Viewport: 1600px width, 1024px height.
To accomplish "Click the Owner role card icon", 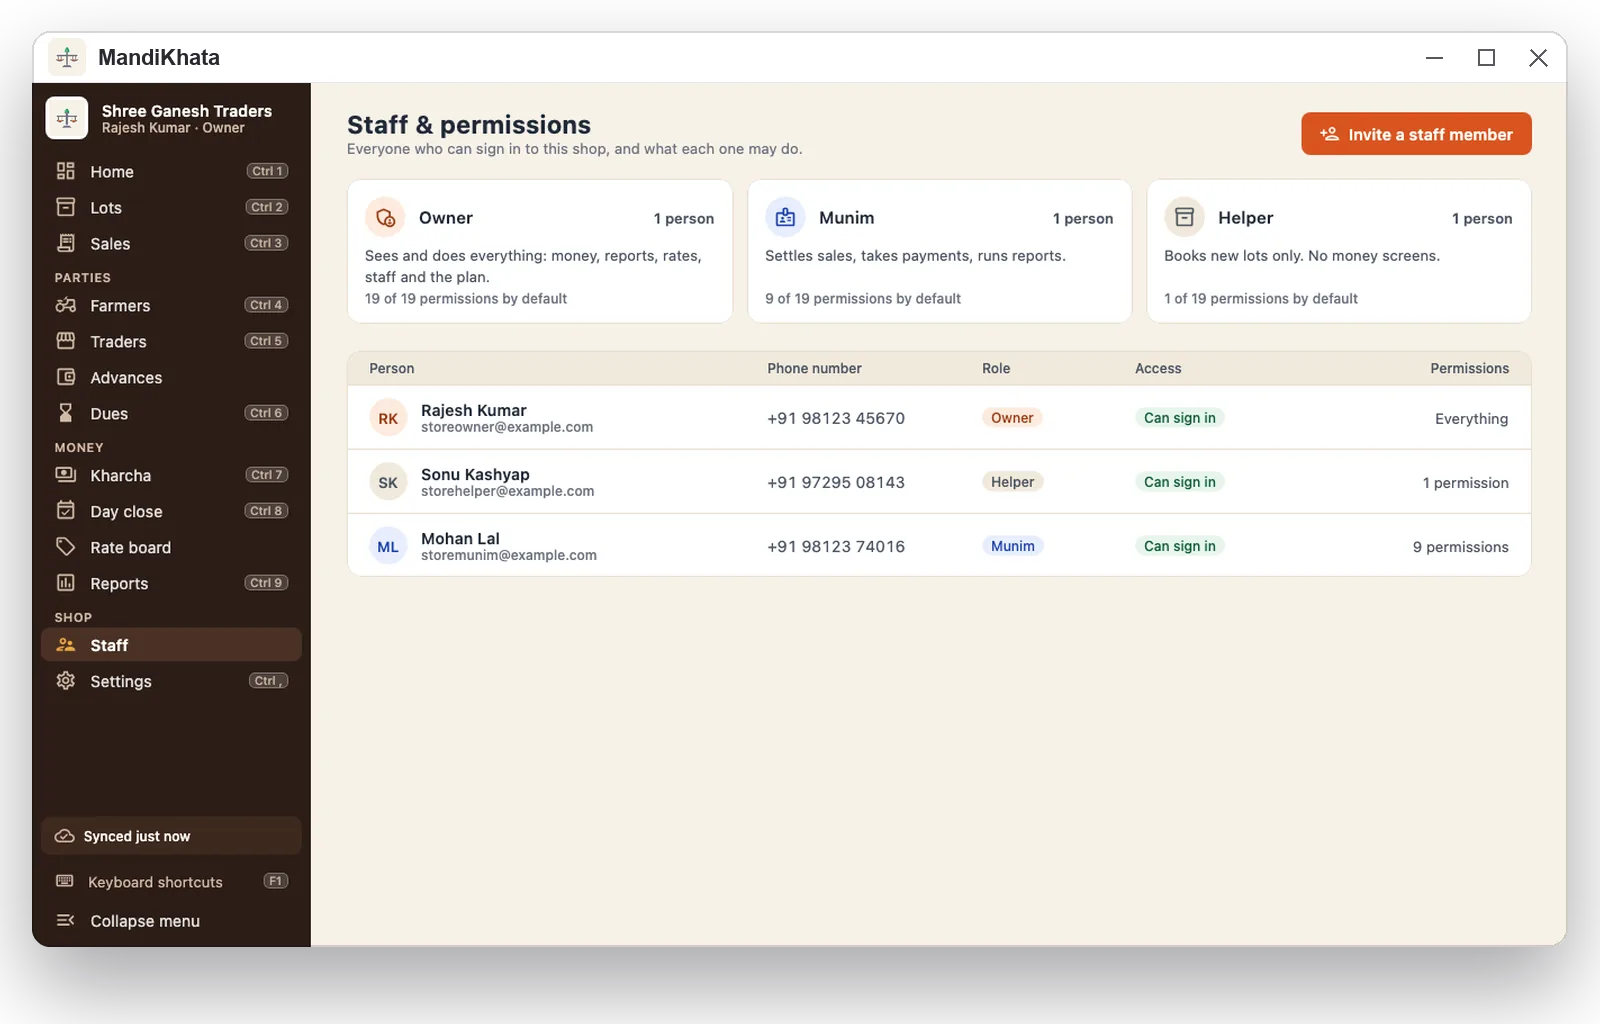I will [x=385, y=217].
